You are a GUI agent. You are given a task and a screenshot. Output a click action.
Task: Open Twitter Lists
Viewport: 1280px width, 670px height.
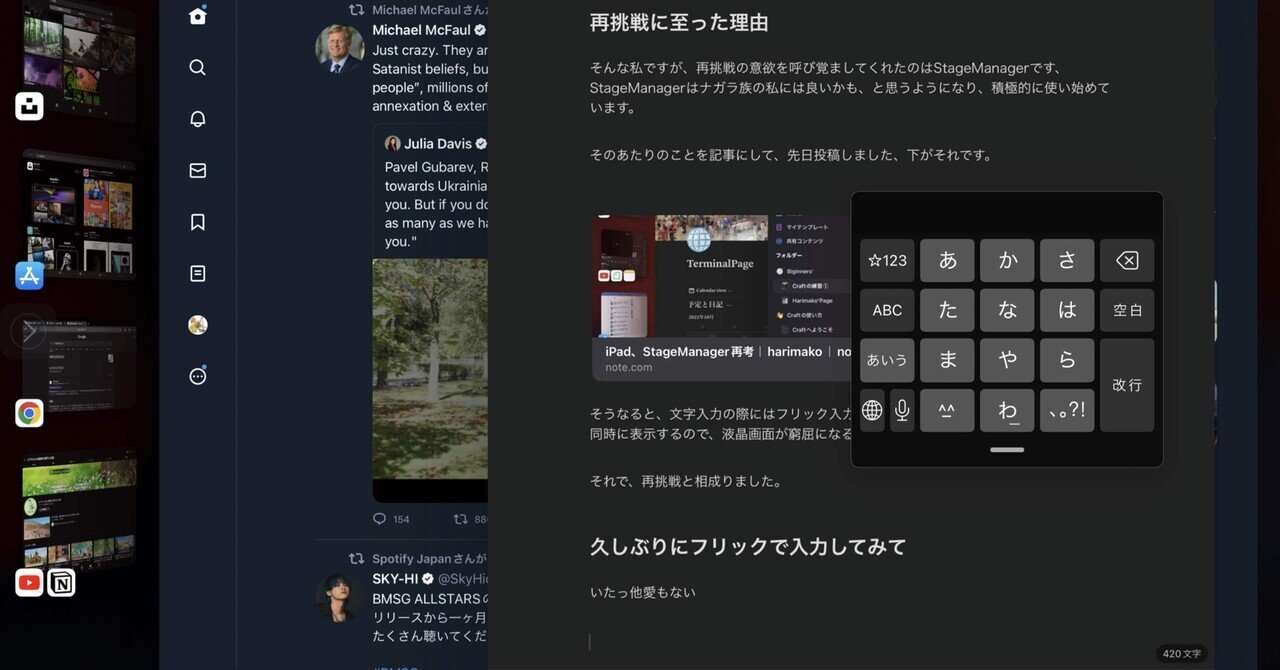[x=196, y=273]
